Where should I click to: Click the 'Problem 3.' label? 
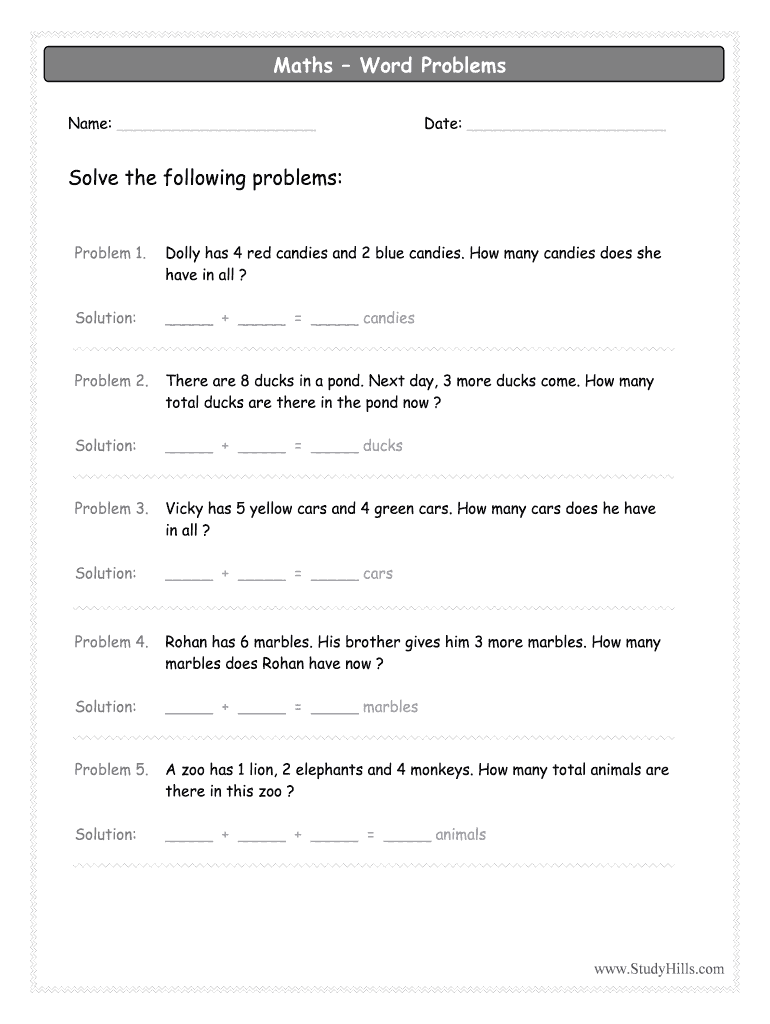point(110,509)
